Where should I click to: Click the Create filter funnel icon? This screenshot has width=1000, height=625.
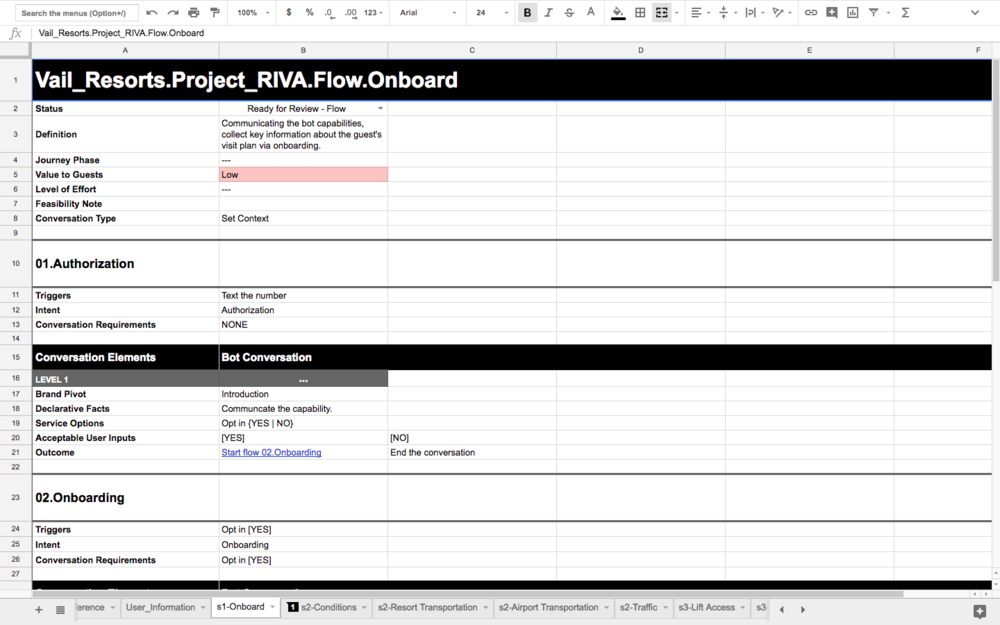pyautogui.click(x=874, y=13)
